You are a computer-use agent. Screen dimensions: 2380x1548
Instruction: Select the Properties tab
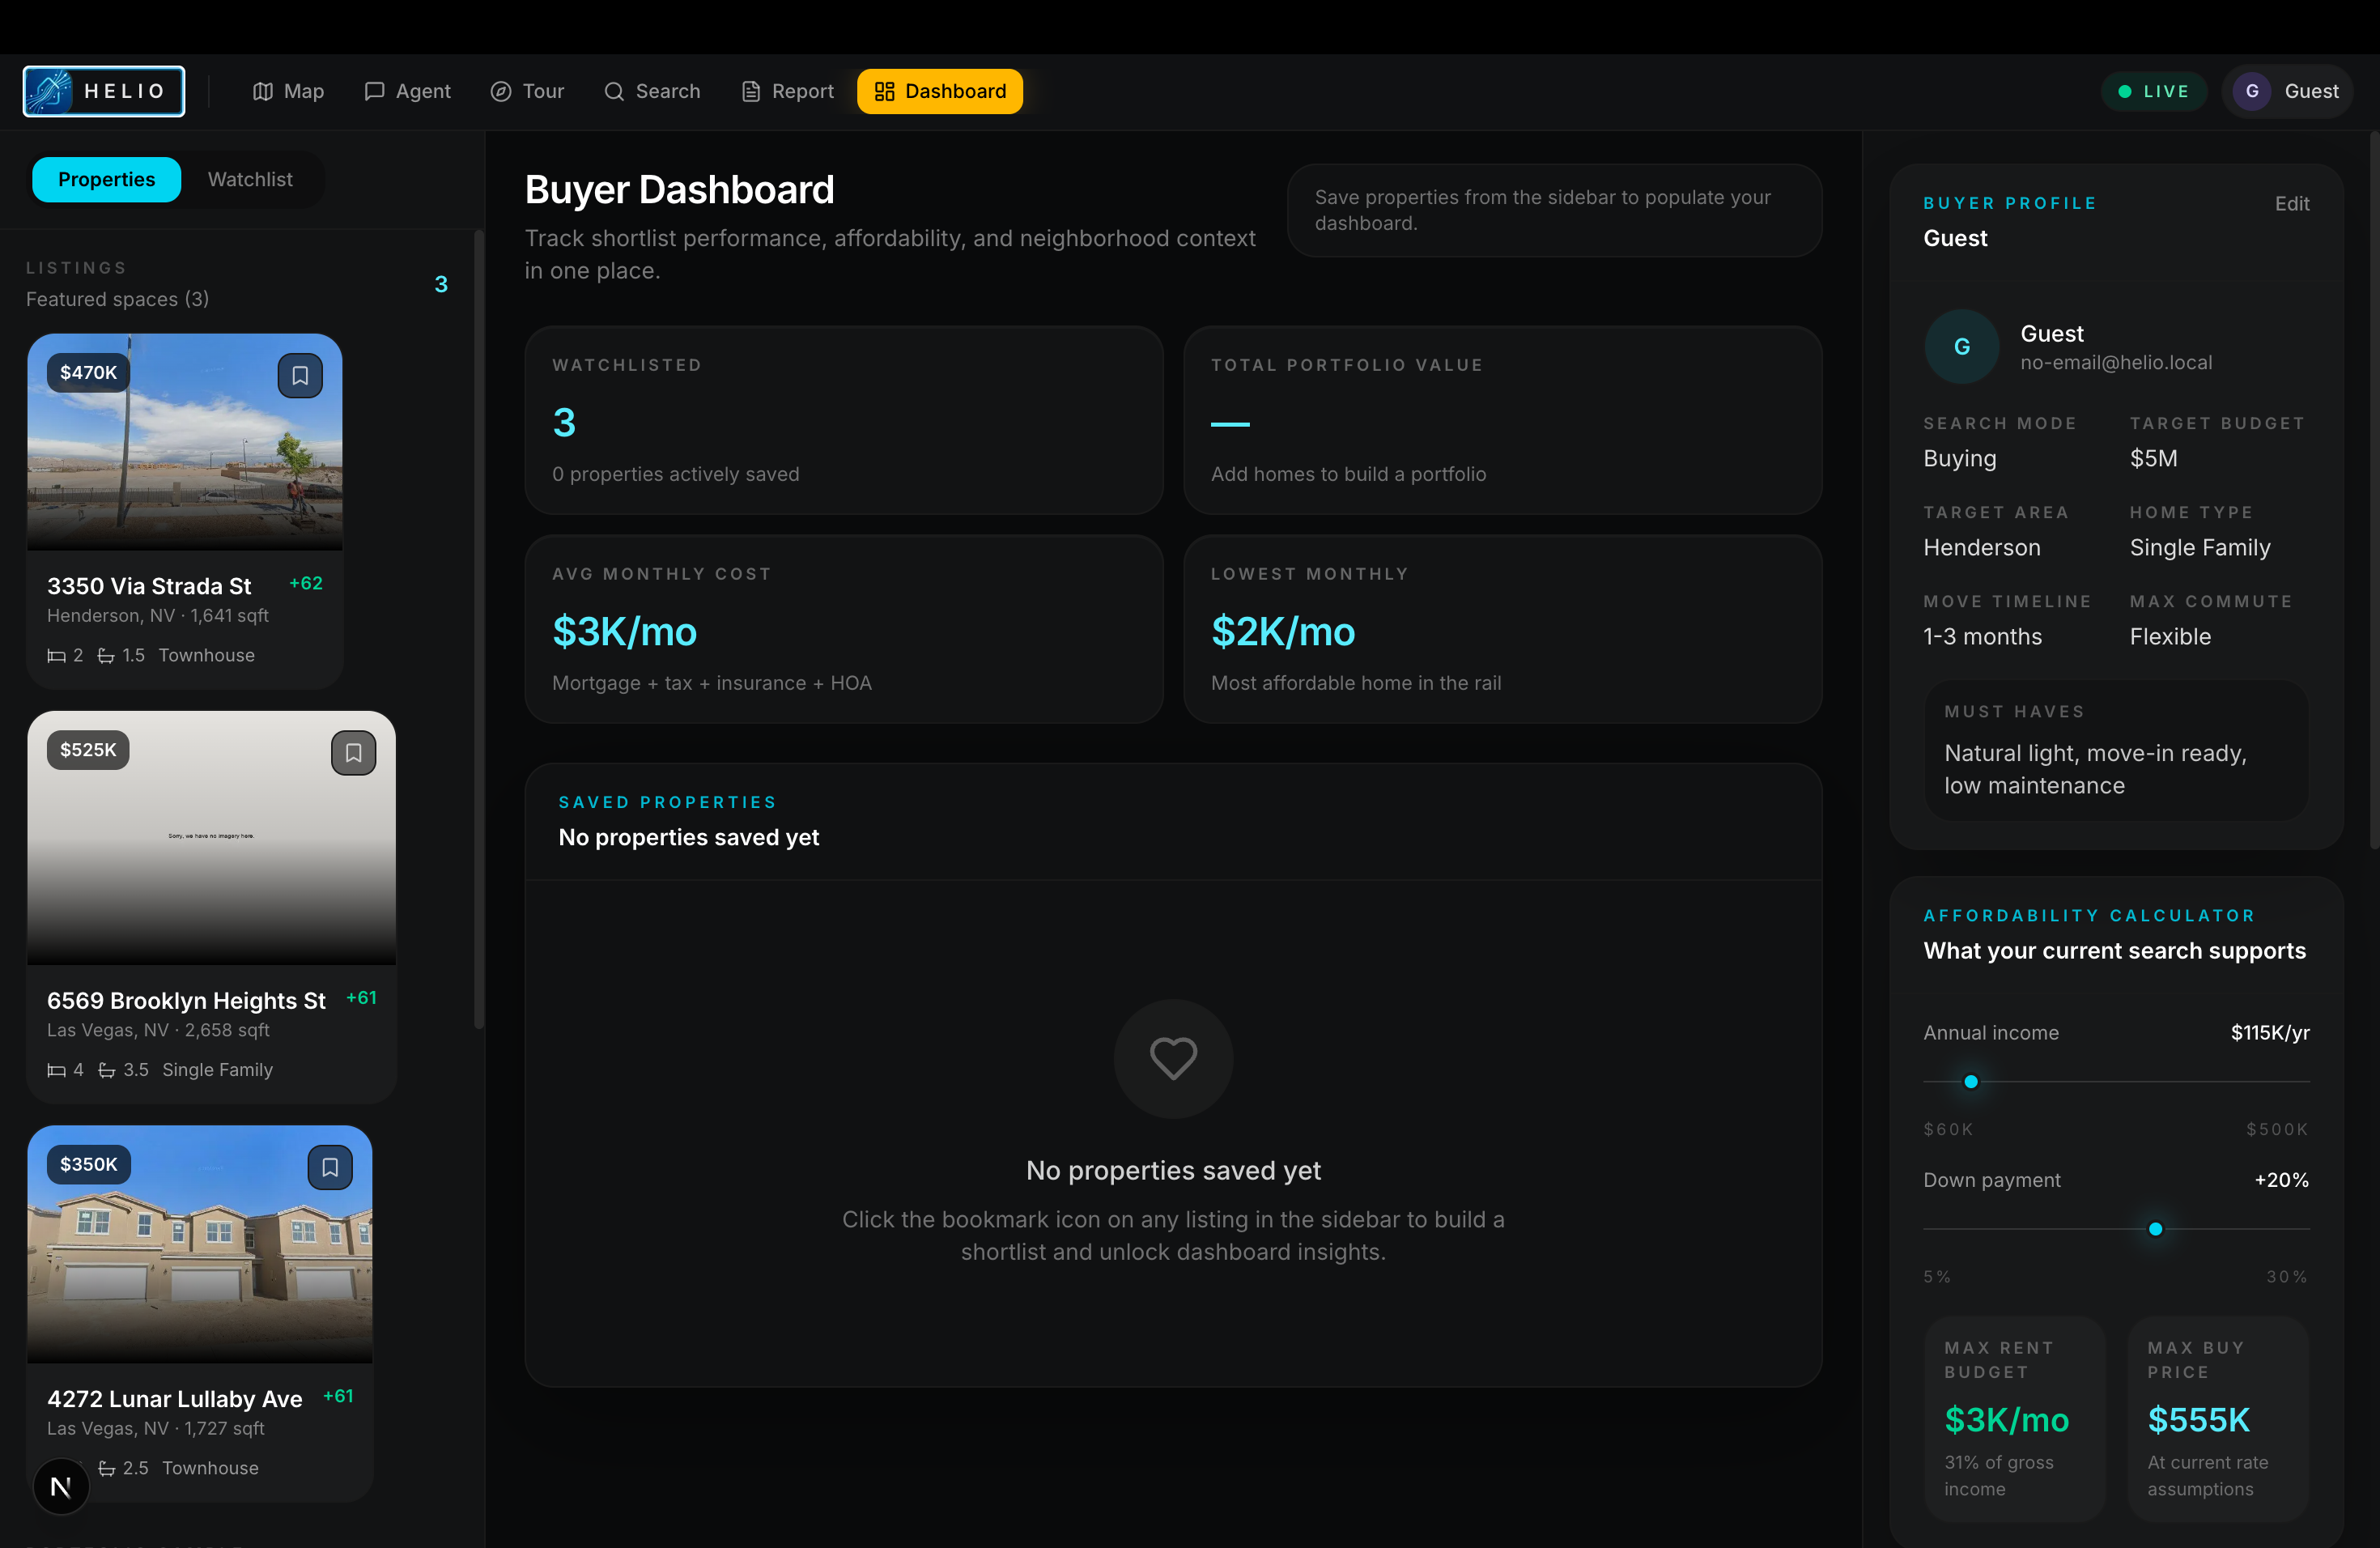(x=106, y=179)
